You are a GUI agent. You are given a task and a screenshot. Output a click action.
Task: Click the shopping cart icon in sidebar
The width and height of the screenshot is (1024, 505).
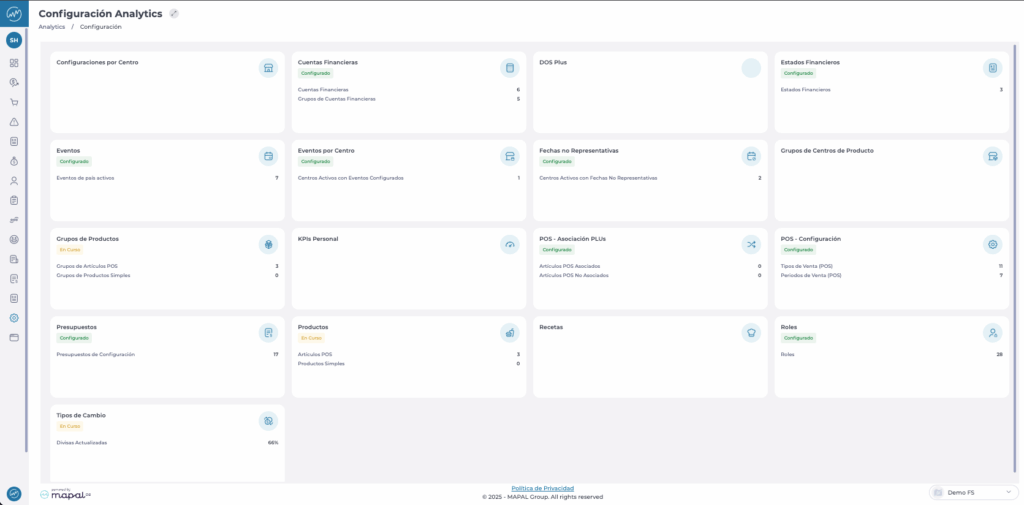point(14,102)
